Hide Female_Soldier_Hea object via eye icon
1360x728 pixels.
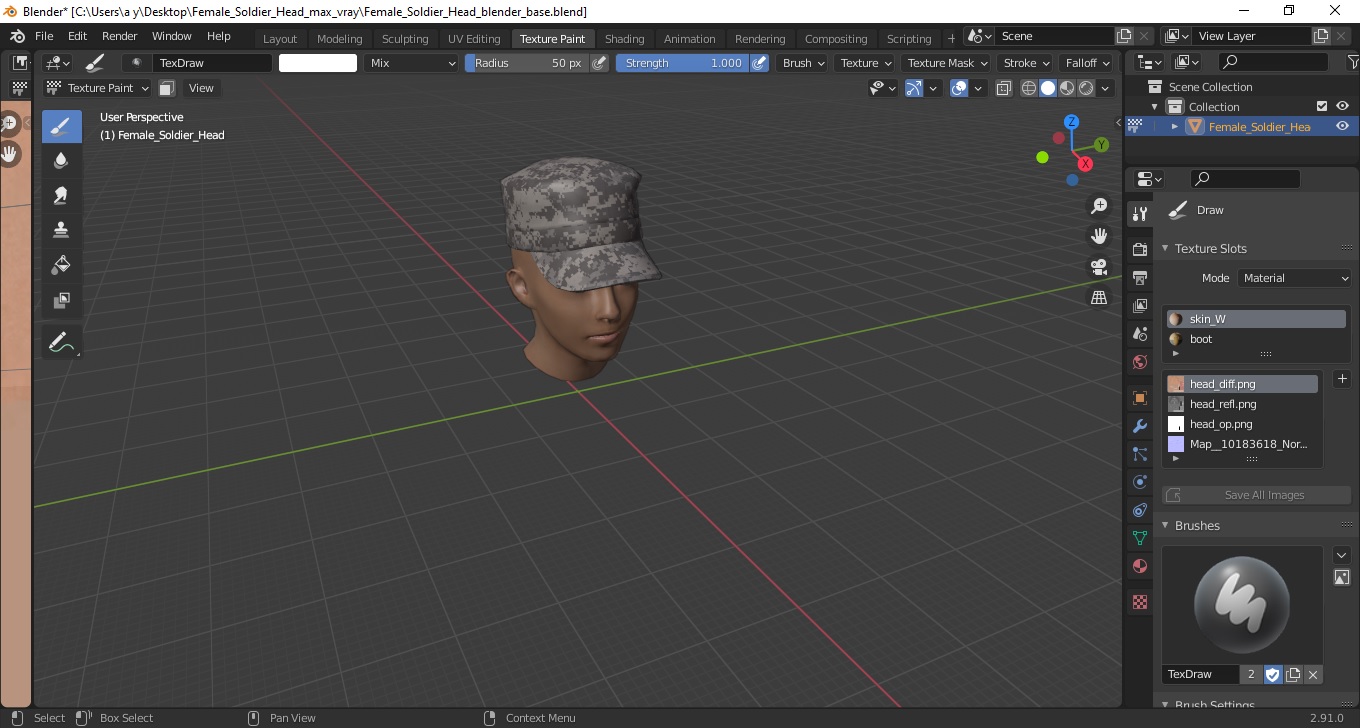(x=1343, y=126)
